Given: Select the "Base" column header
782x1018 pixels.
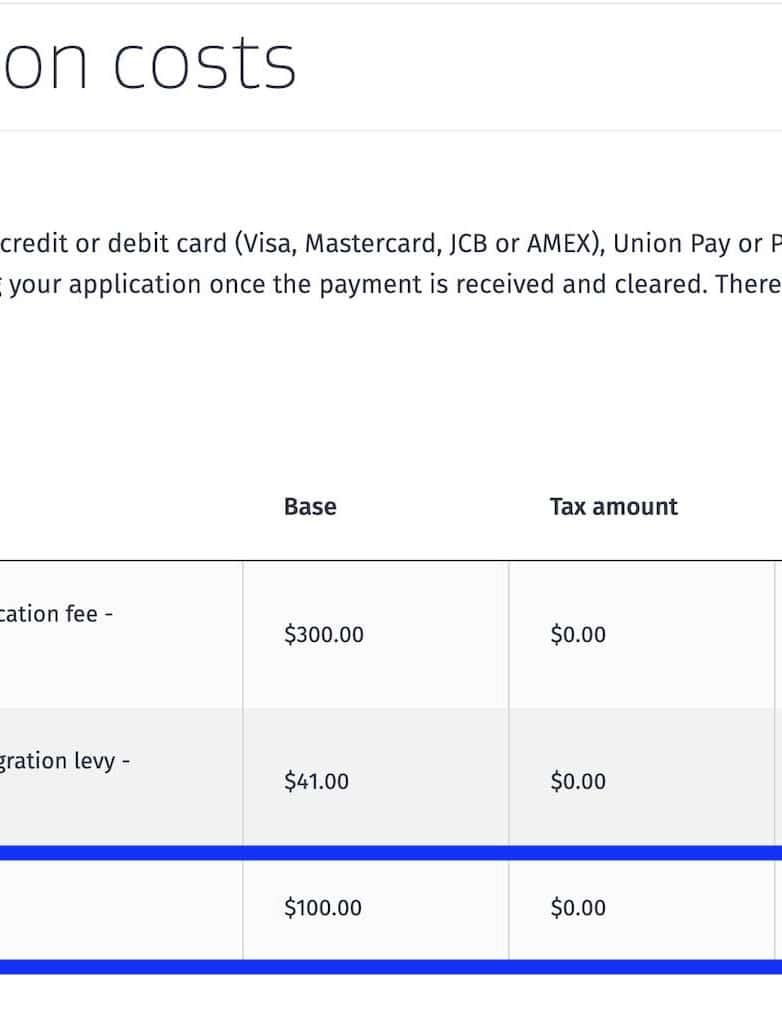Looking at the screenshot, I should [x=310, y=507].
